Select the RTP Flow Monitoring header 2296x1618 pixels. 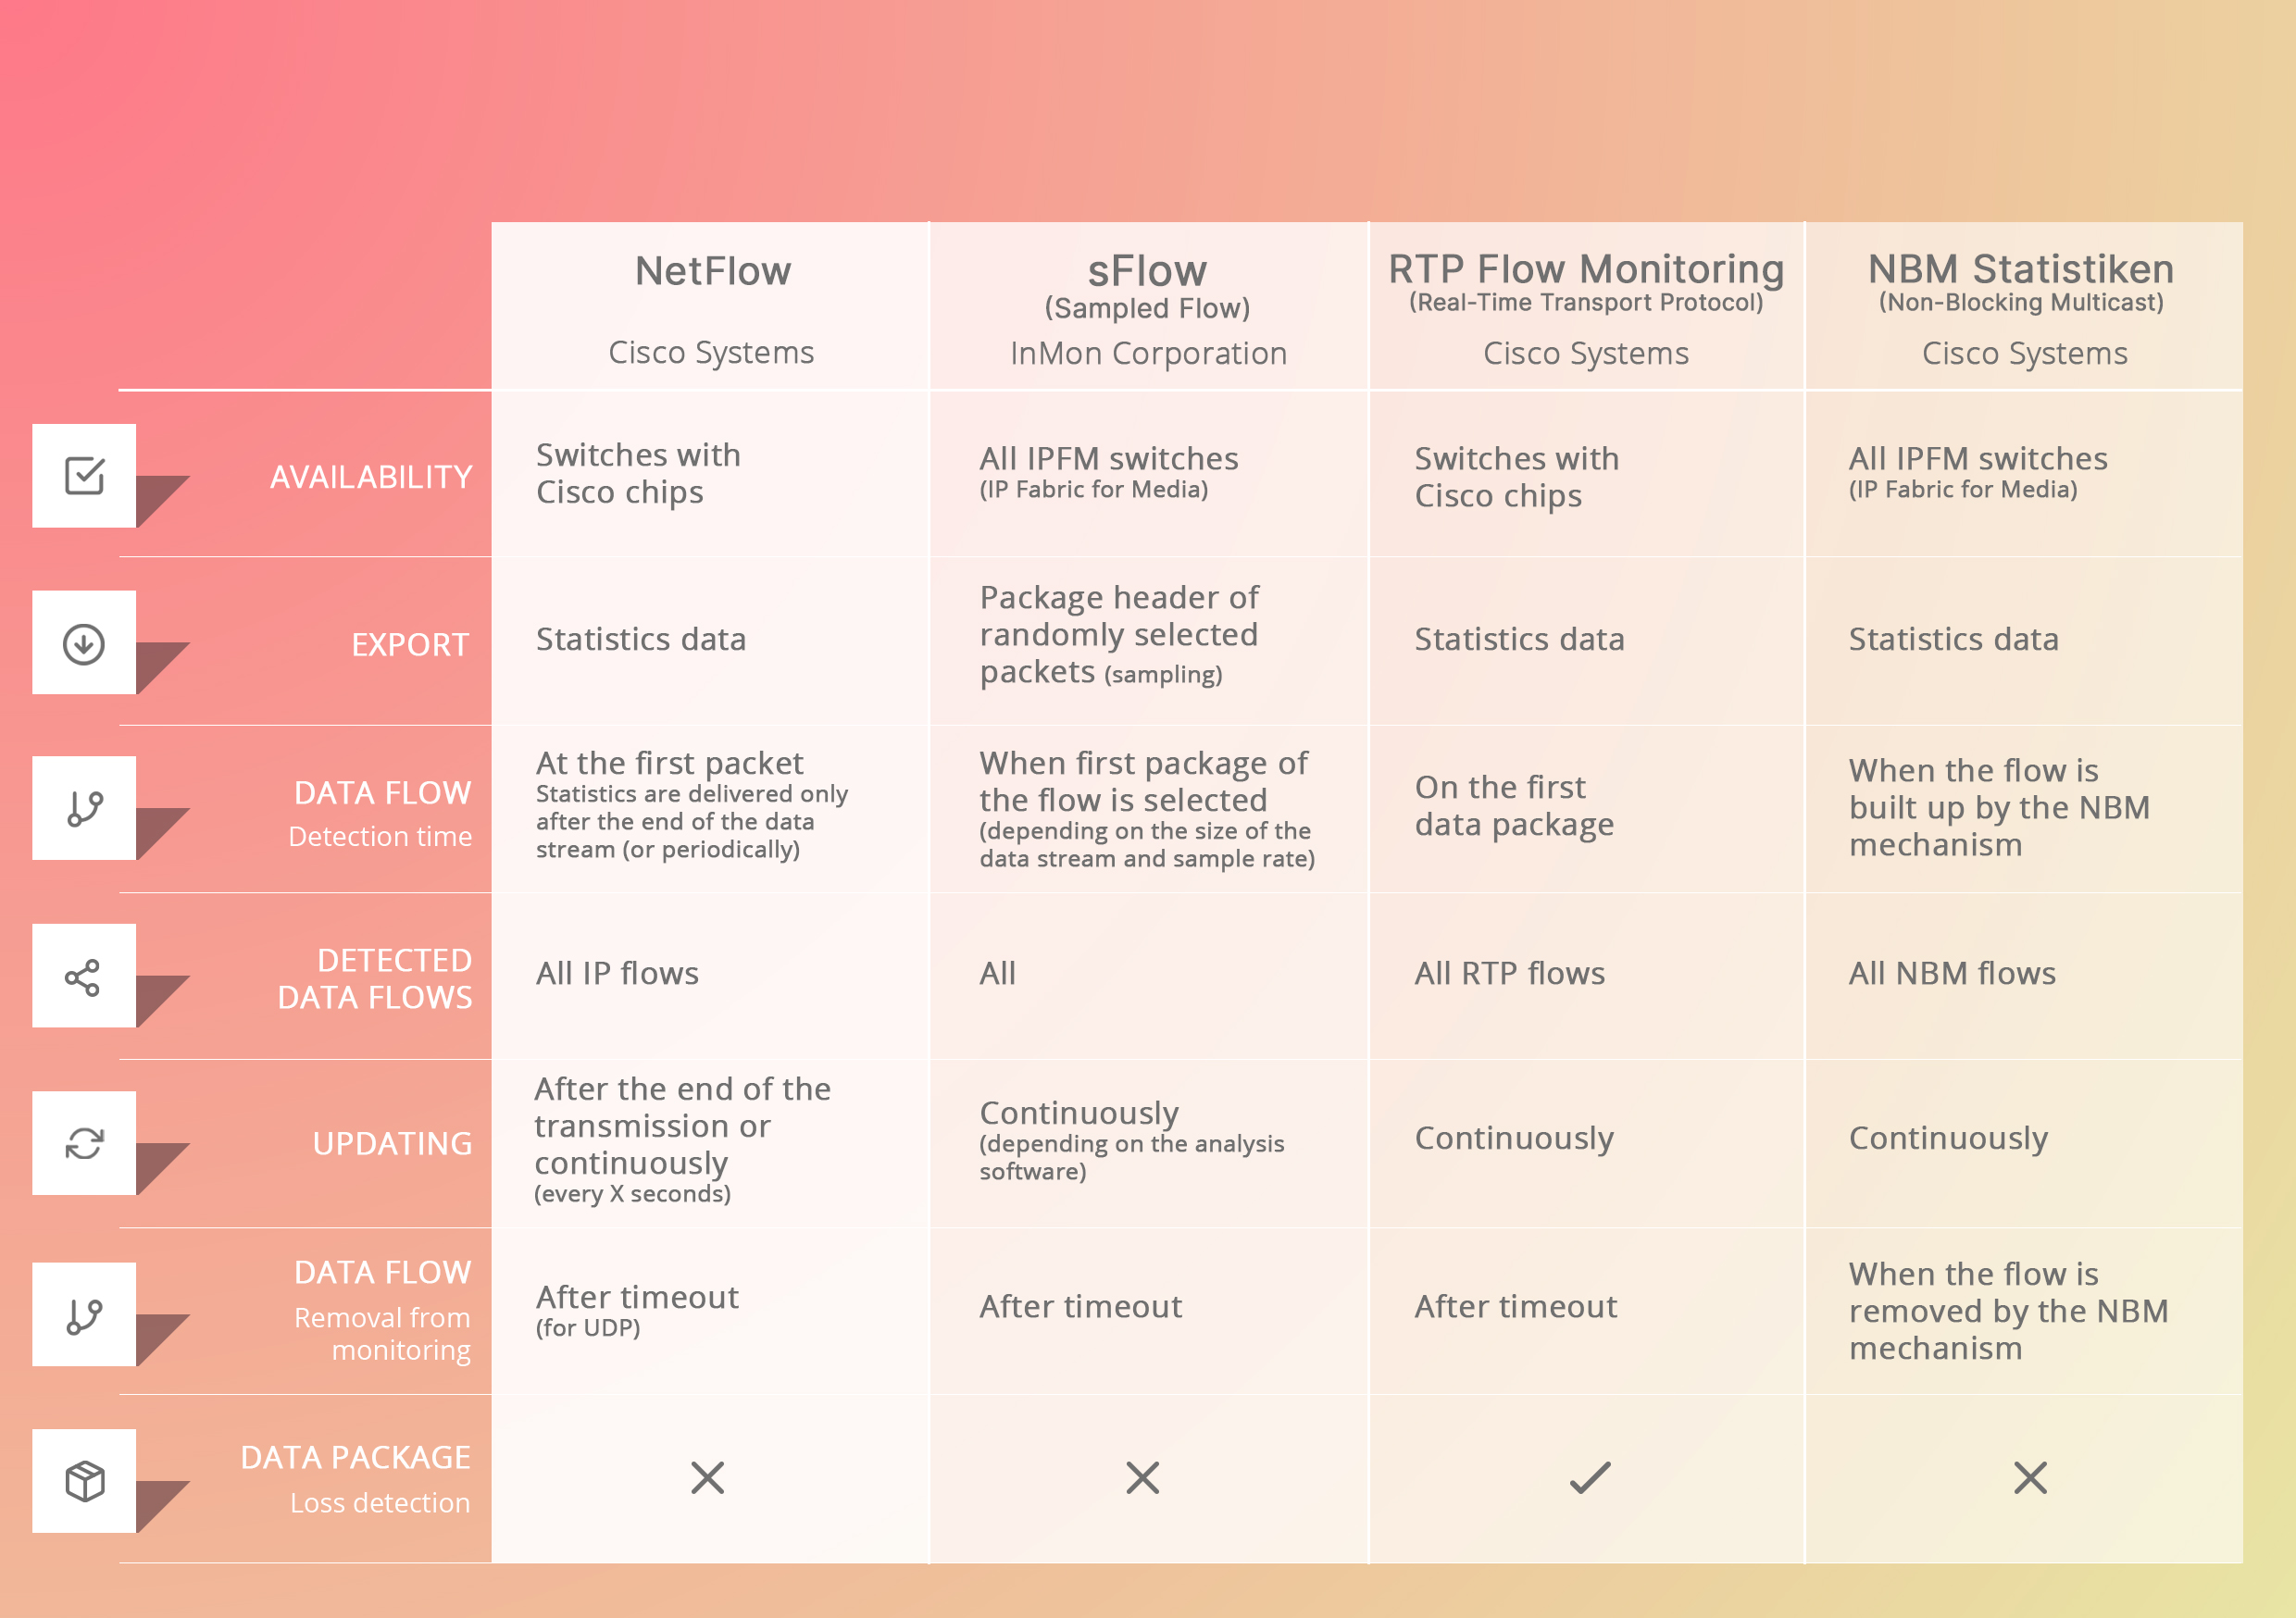[1586, 269]
